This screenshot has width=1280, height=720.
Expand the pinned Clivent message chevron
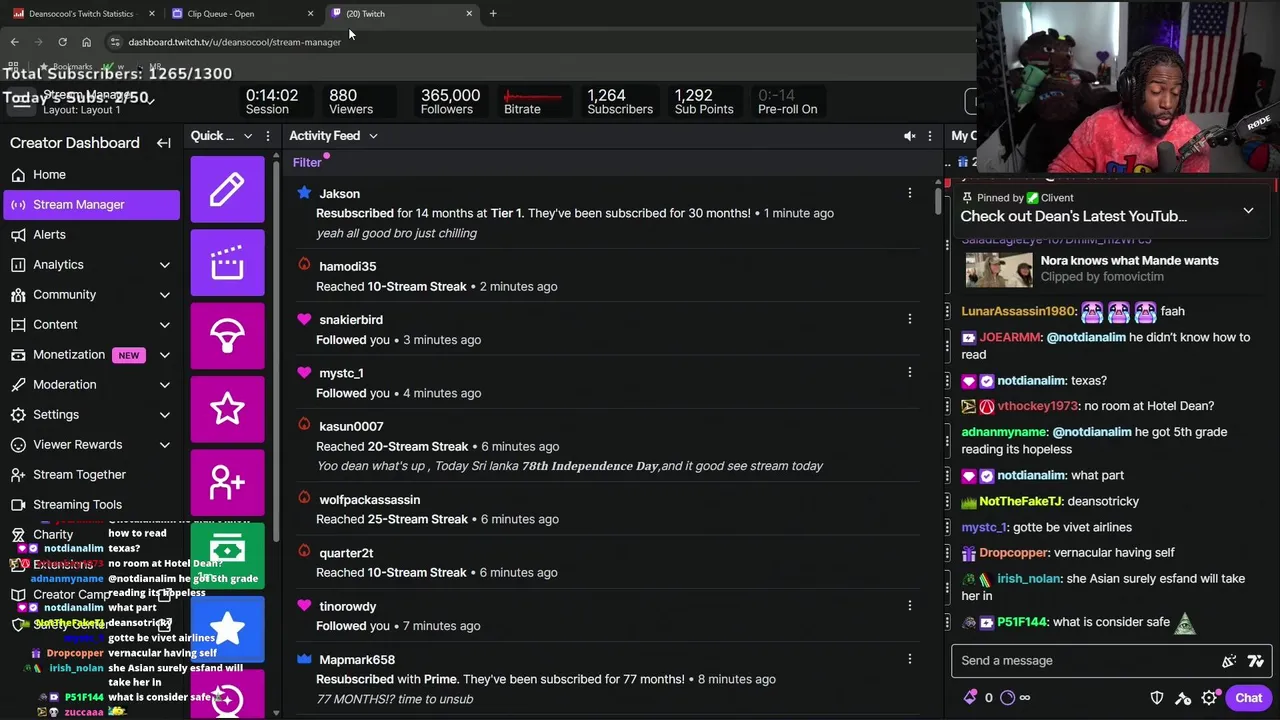click(x=1248, y=211)
